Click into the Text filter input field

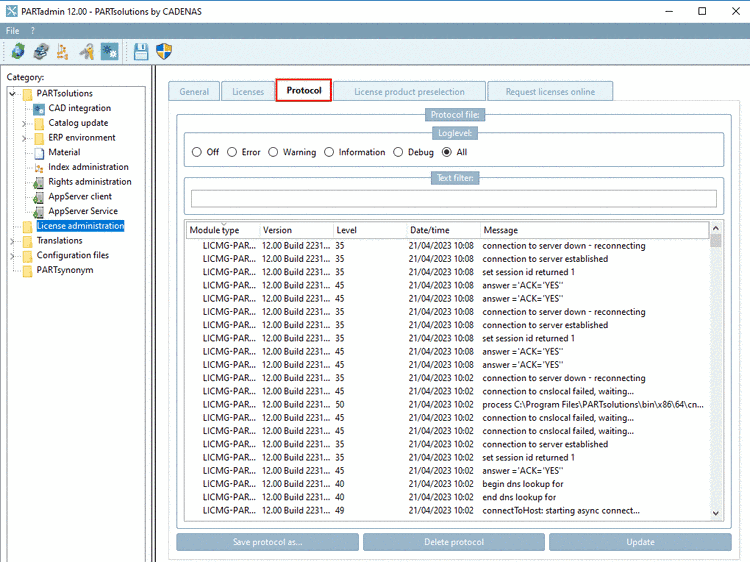[453, 198]
